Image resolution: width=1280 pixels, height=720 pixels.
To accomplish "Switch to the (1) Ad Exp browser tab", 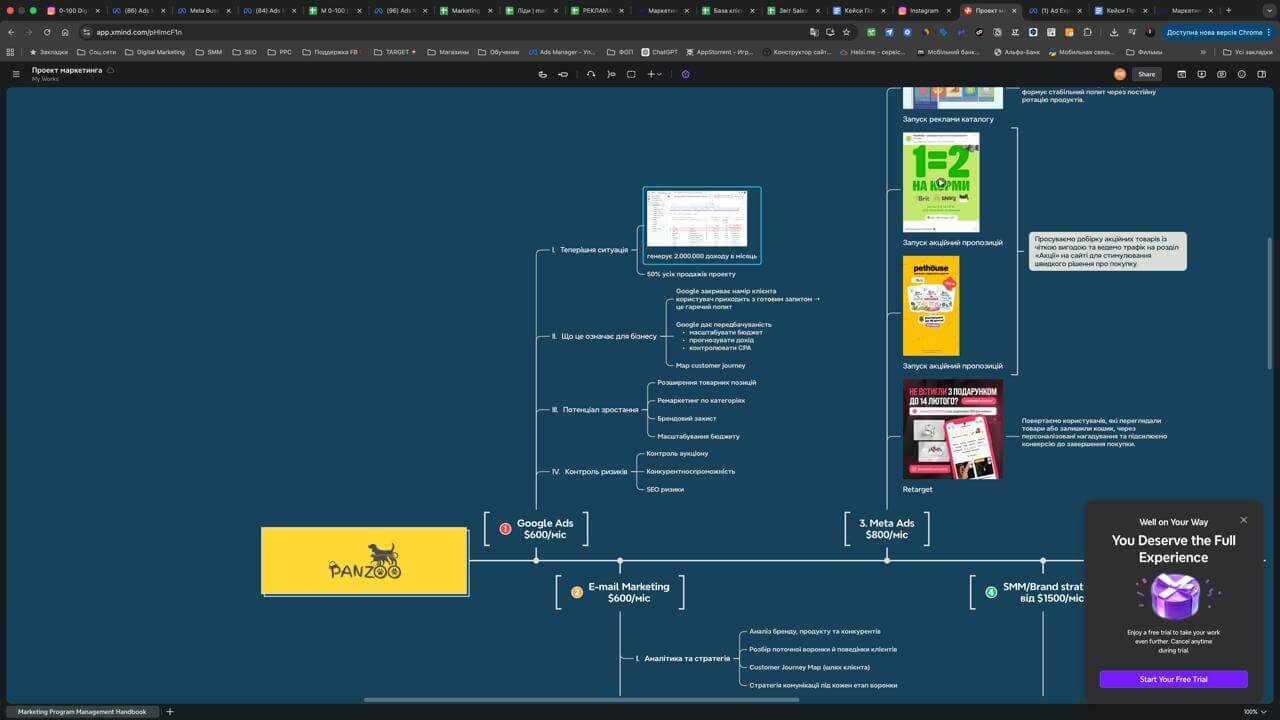I will point(1055,10).
